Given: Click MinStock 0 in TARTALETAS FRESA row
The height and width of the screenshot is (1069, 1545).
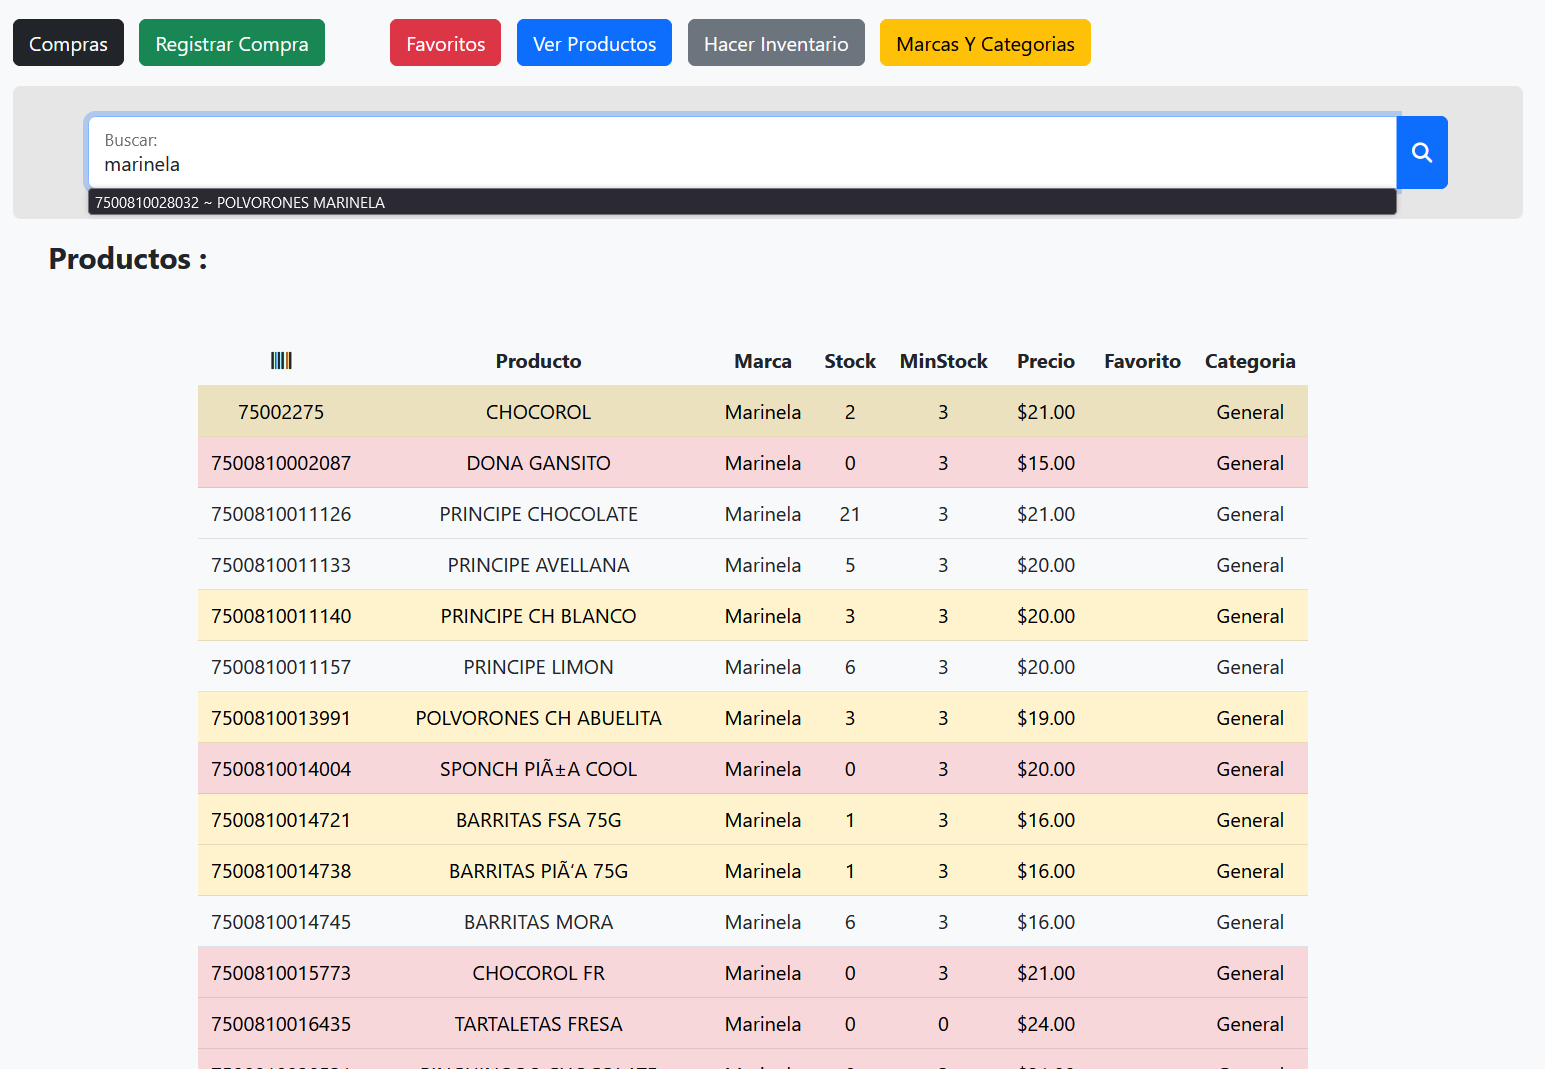Looking at the screenshot, I should click(943, 1024).
